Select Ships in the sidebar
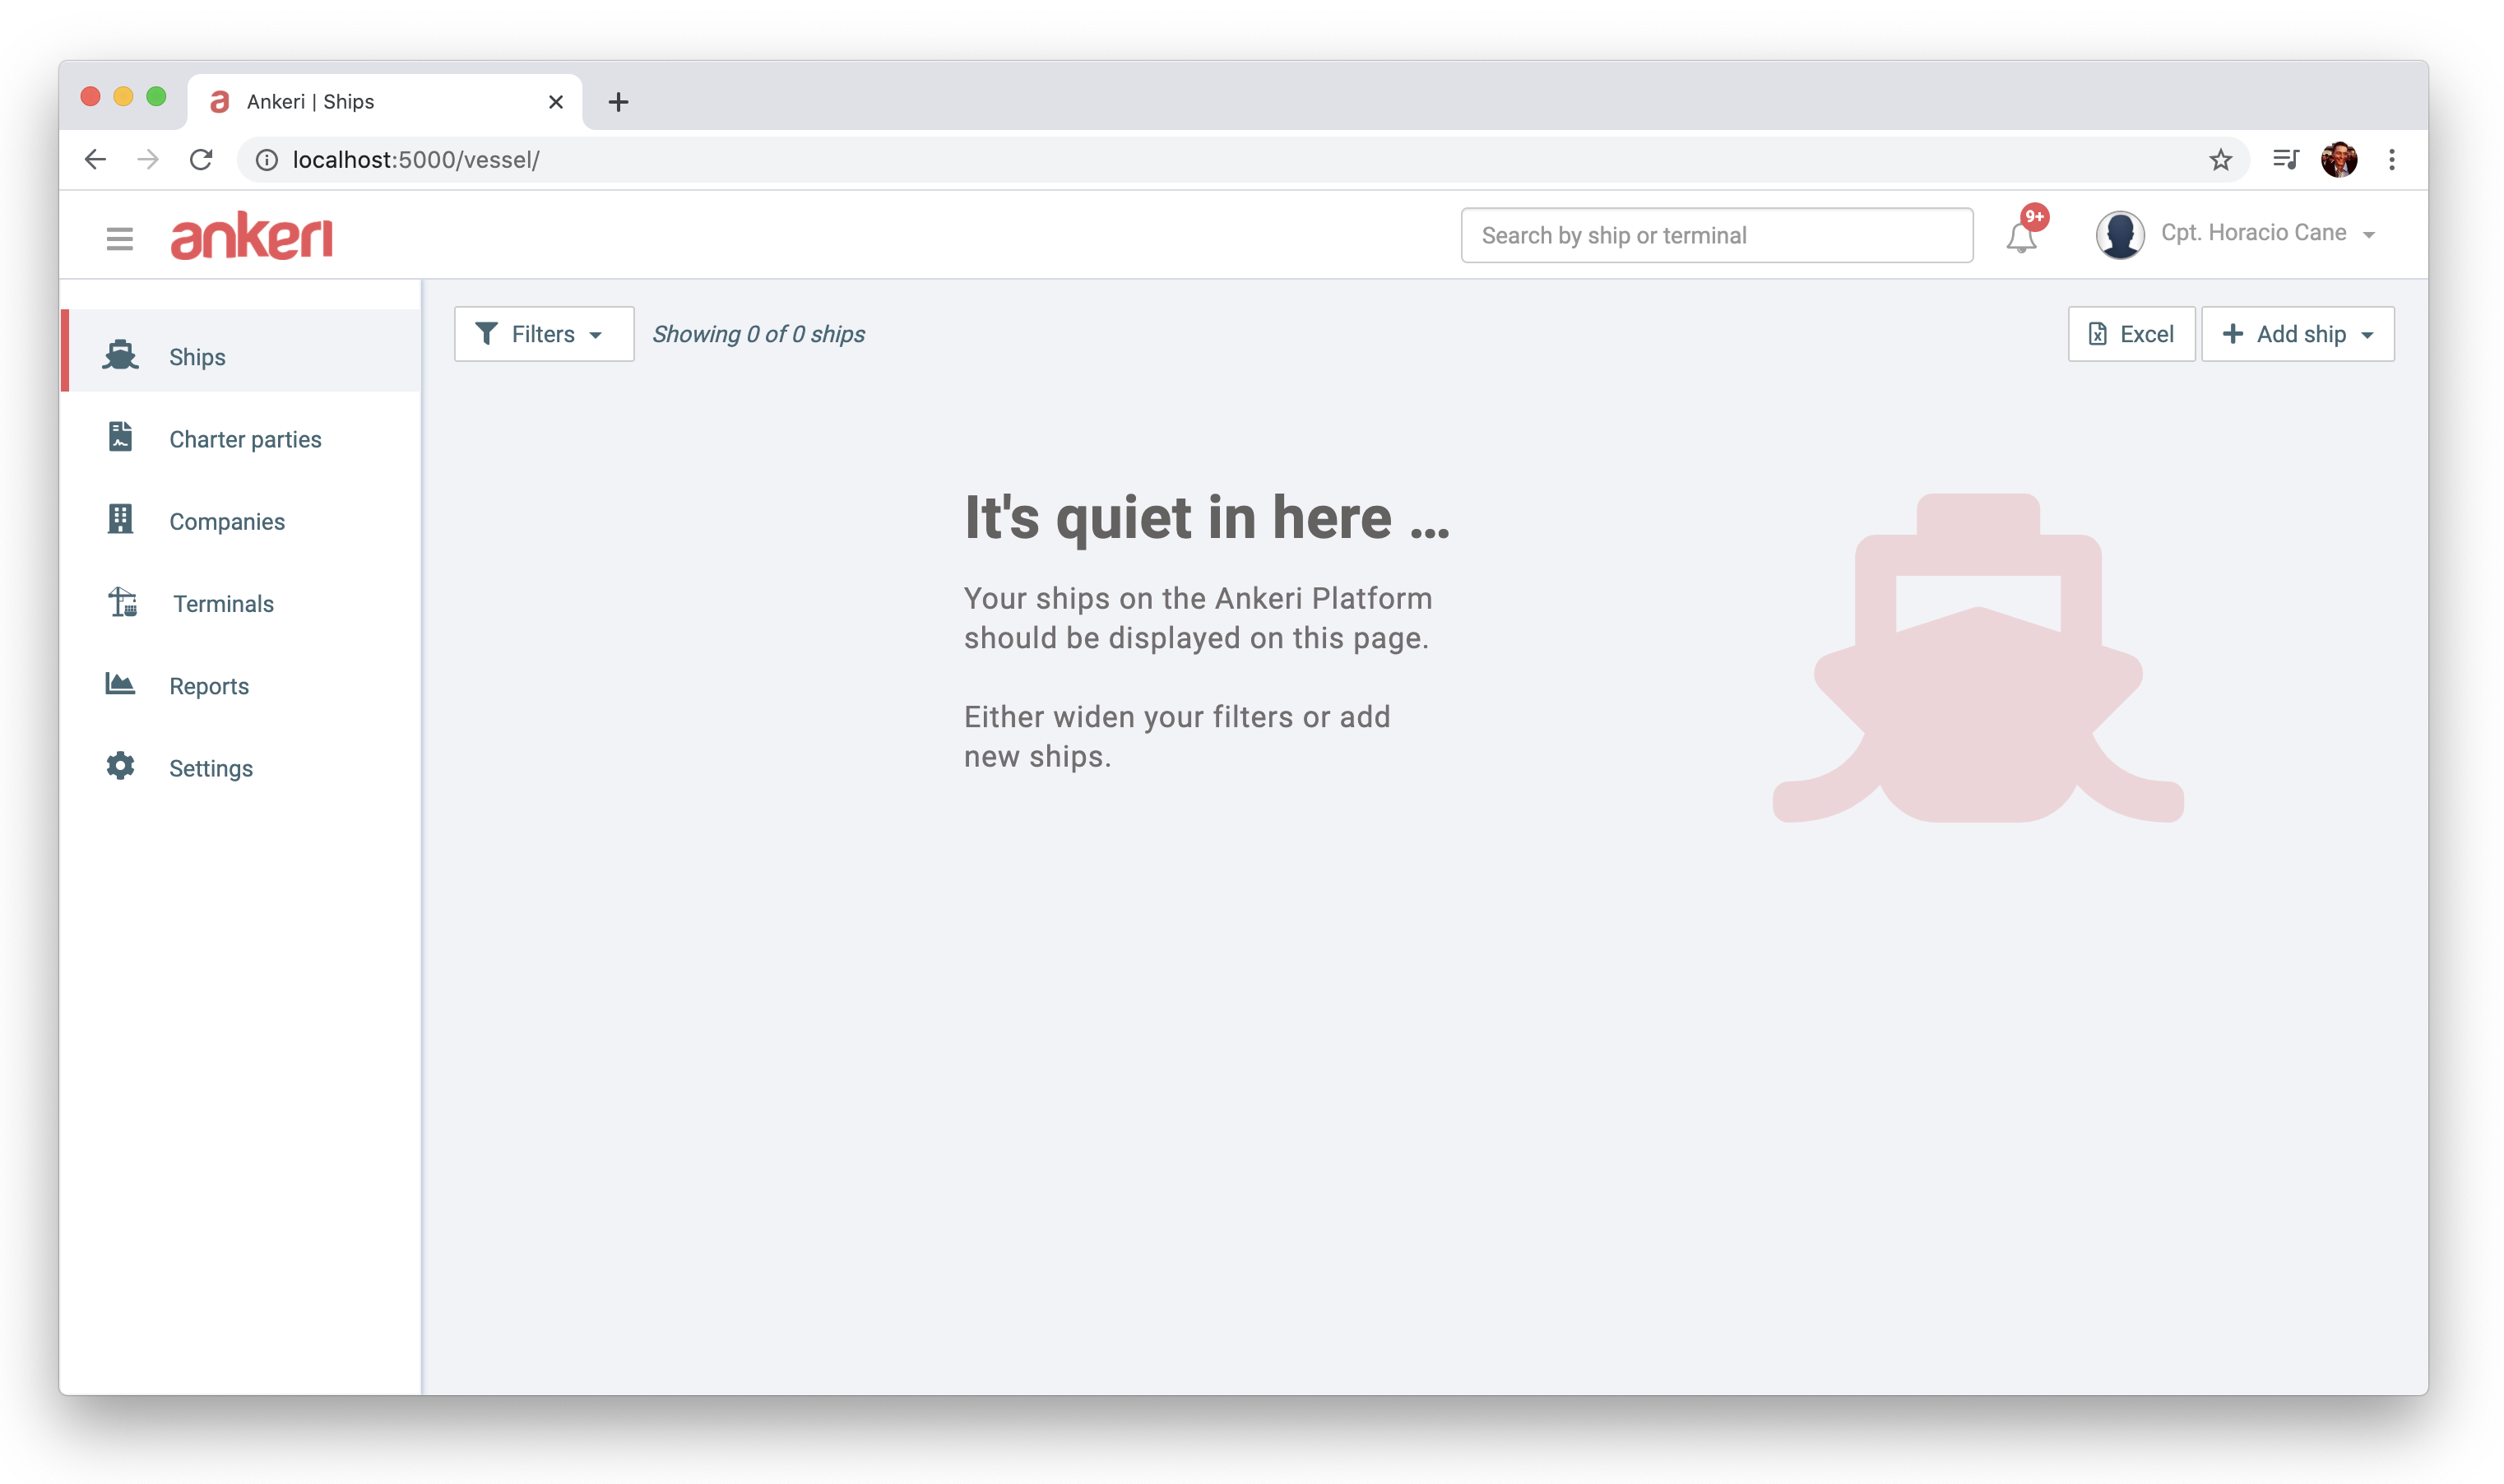Viewport: 2504px width, 1484px height. [240, 351]
